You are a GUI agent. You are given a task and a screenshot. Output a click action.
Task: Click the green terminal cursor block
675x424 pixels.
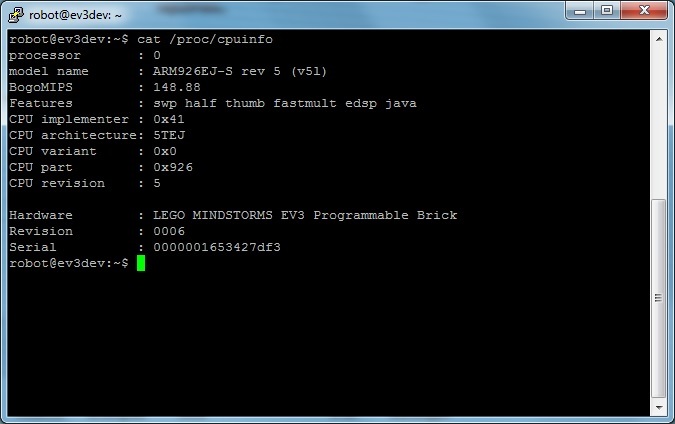141,263
